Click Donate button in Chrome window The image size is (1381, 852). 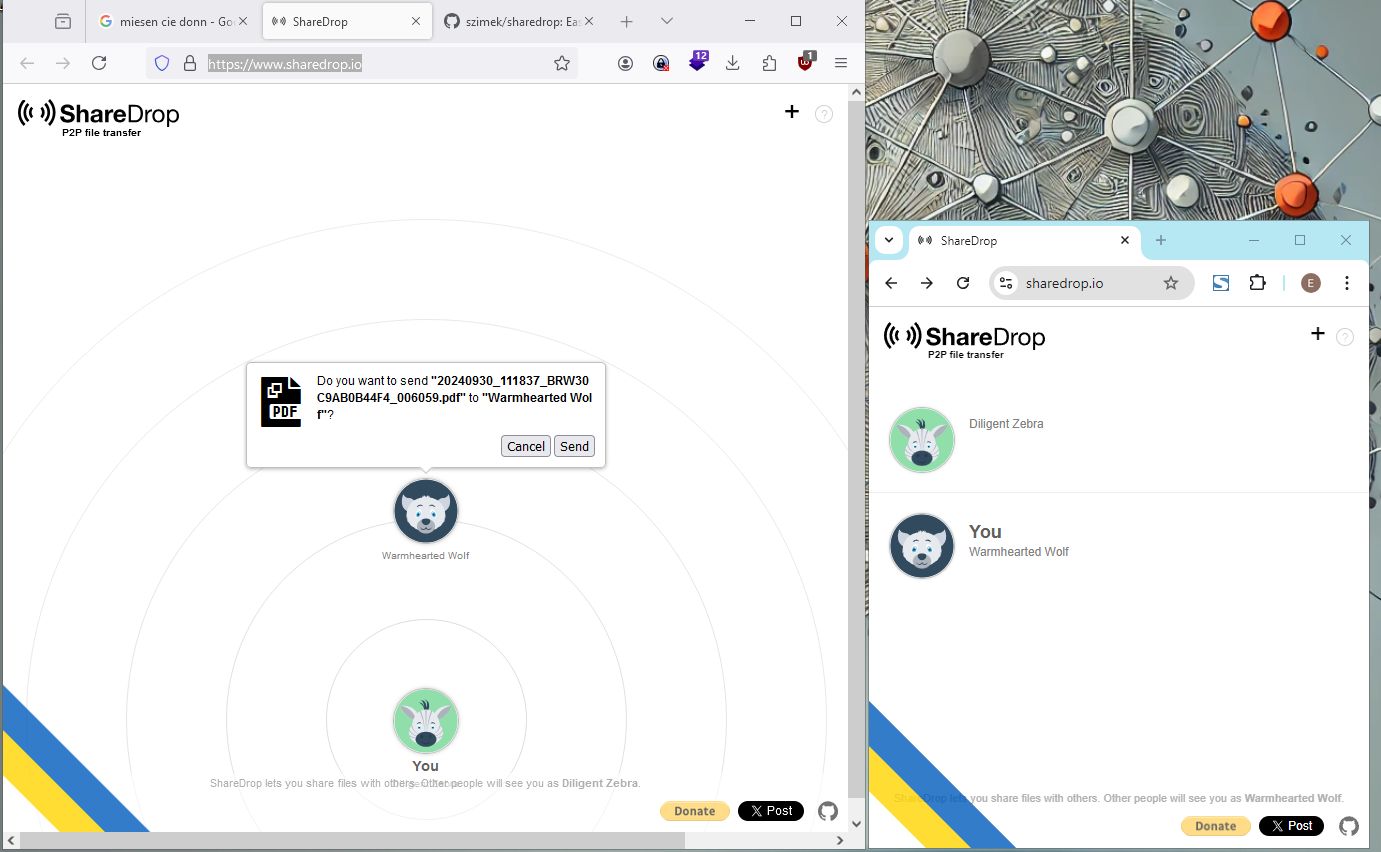pyautogui.click(x=1216, y=826)
